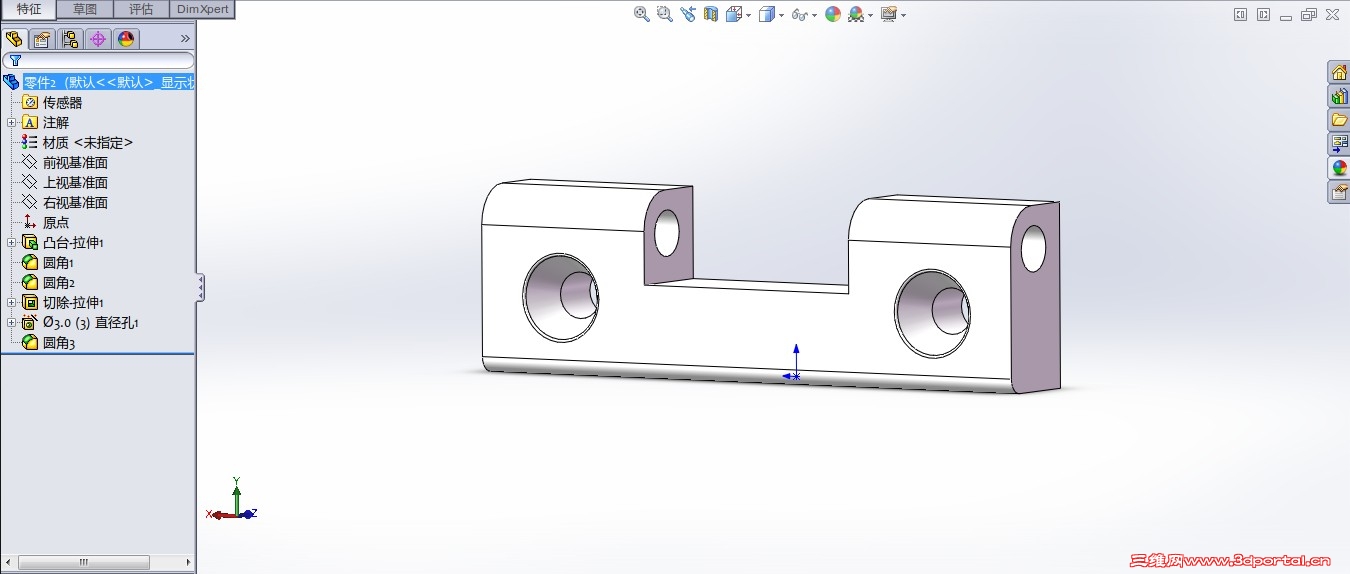Click the Zoom to Area icon
This screenshot has height=574, width=1350.
click(x=664, y=14)
